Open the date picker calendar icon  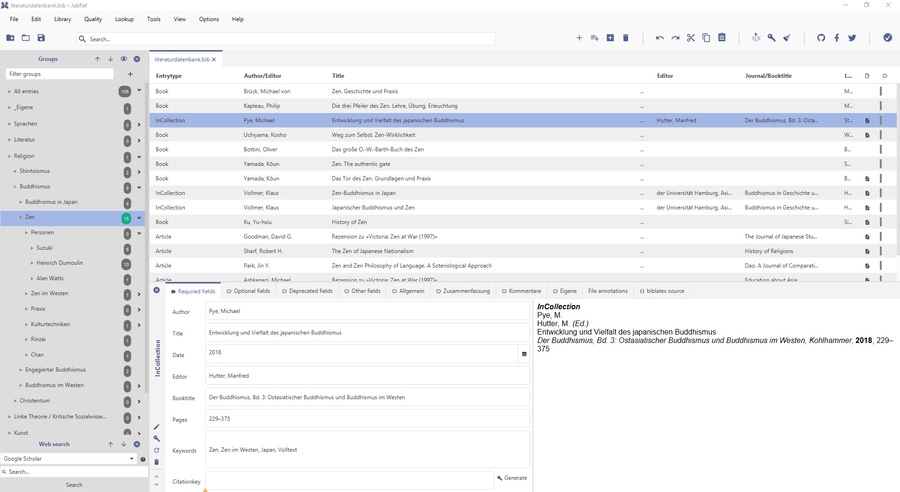pyautogui.click(x=524, y=354)
